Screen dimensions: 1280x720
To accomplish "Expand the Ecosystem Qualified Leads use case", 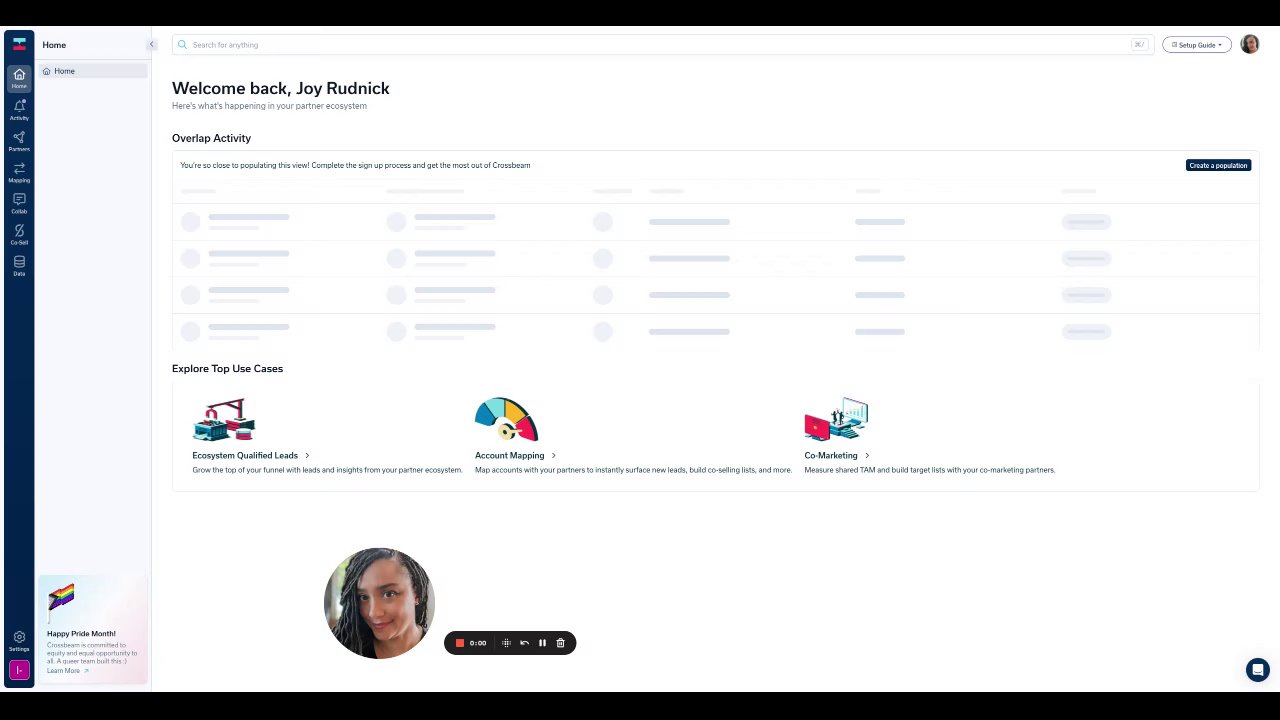I will (x=251, y=455).
